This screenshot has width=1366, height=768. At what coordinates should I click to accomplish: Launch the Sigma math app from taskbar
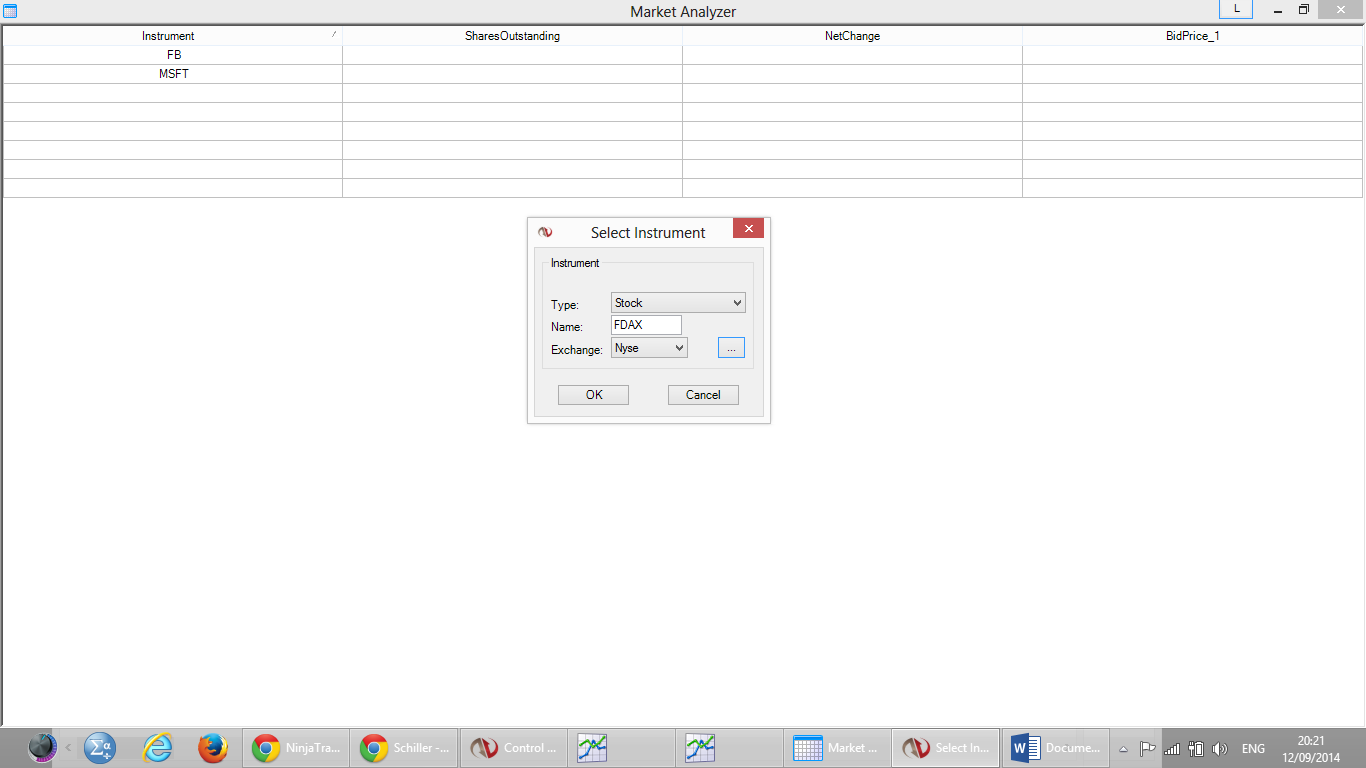pos(100,747)
